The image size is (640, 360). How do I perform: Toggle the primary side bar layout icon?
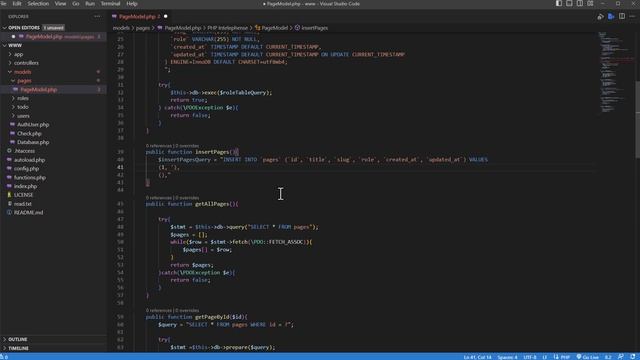[558, 3]
